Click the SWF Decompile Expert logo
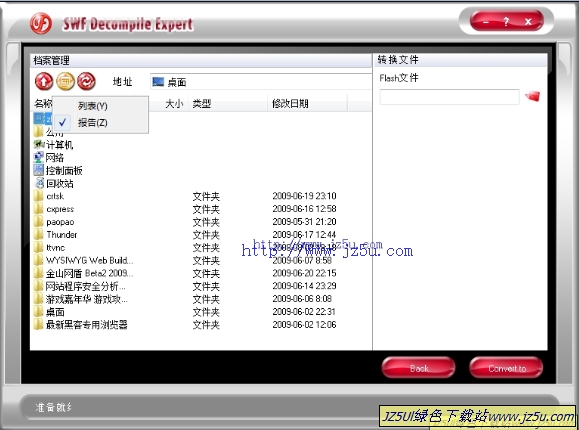The height and width of the screenshot is (430, 579). pos(41,23)
